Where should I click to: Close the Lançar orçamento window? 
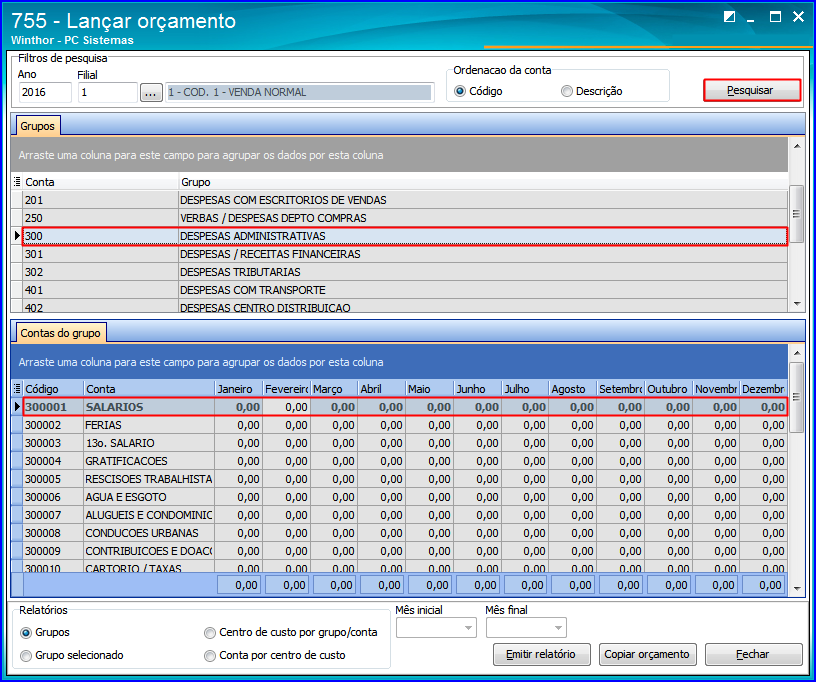click(x=798, y=17)
